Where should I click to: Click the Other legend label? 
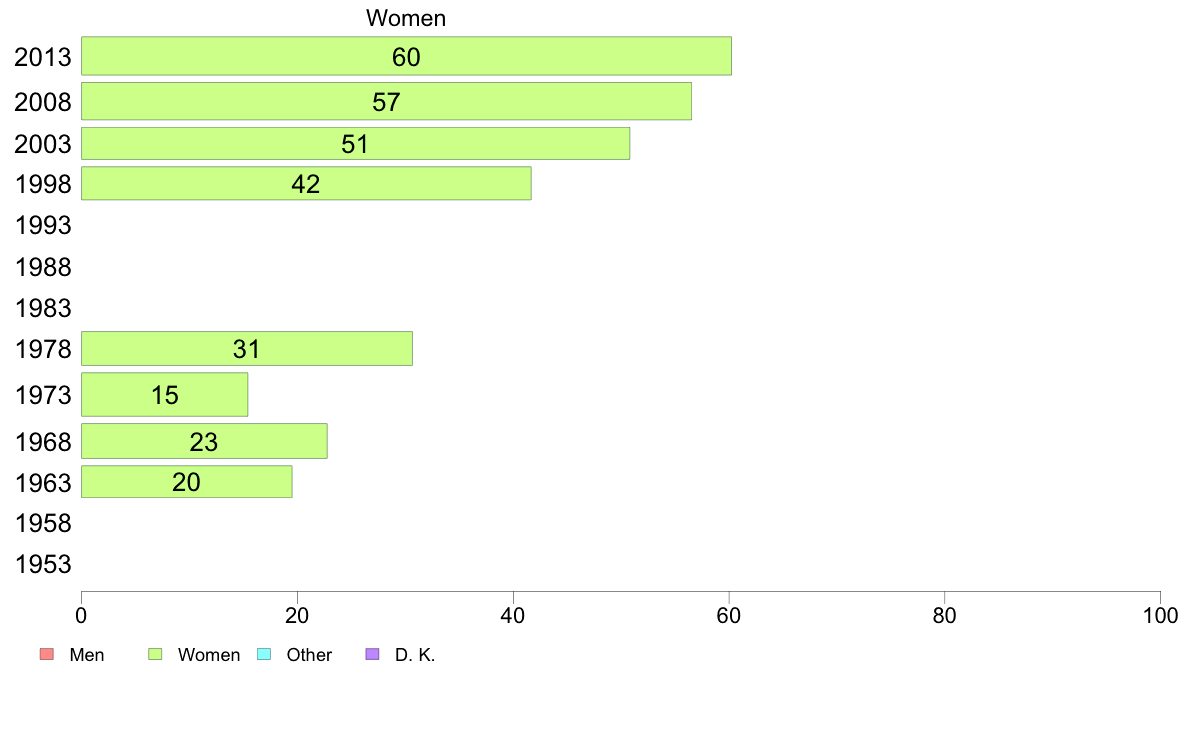pyautogui.click(x=309, y=655)
